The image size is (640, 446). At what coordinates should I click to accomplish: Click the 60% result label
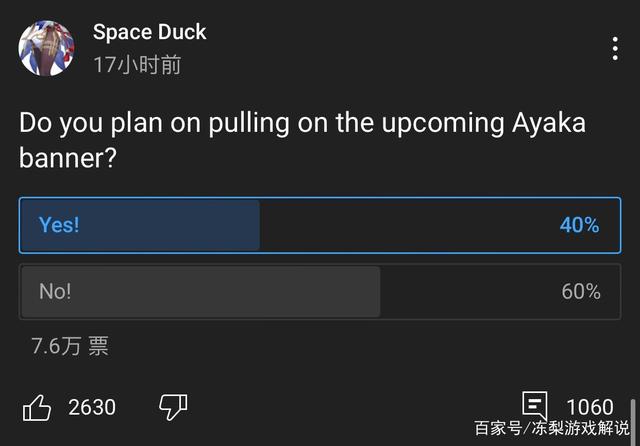pos(580,292)
